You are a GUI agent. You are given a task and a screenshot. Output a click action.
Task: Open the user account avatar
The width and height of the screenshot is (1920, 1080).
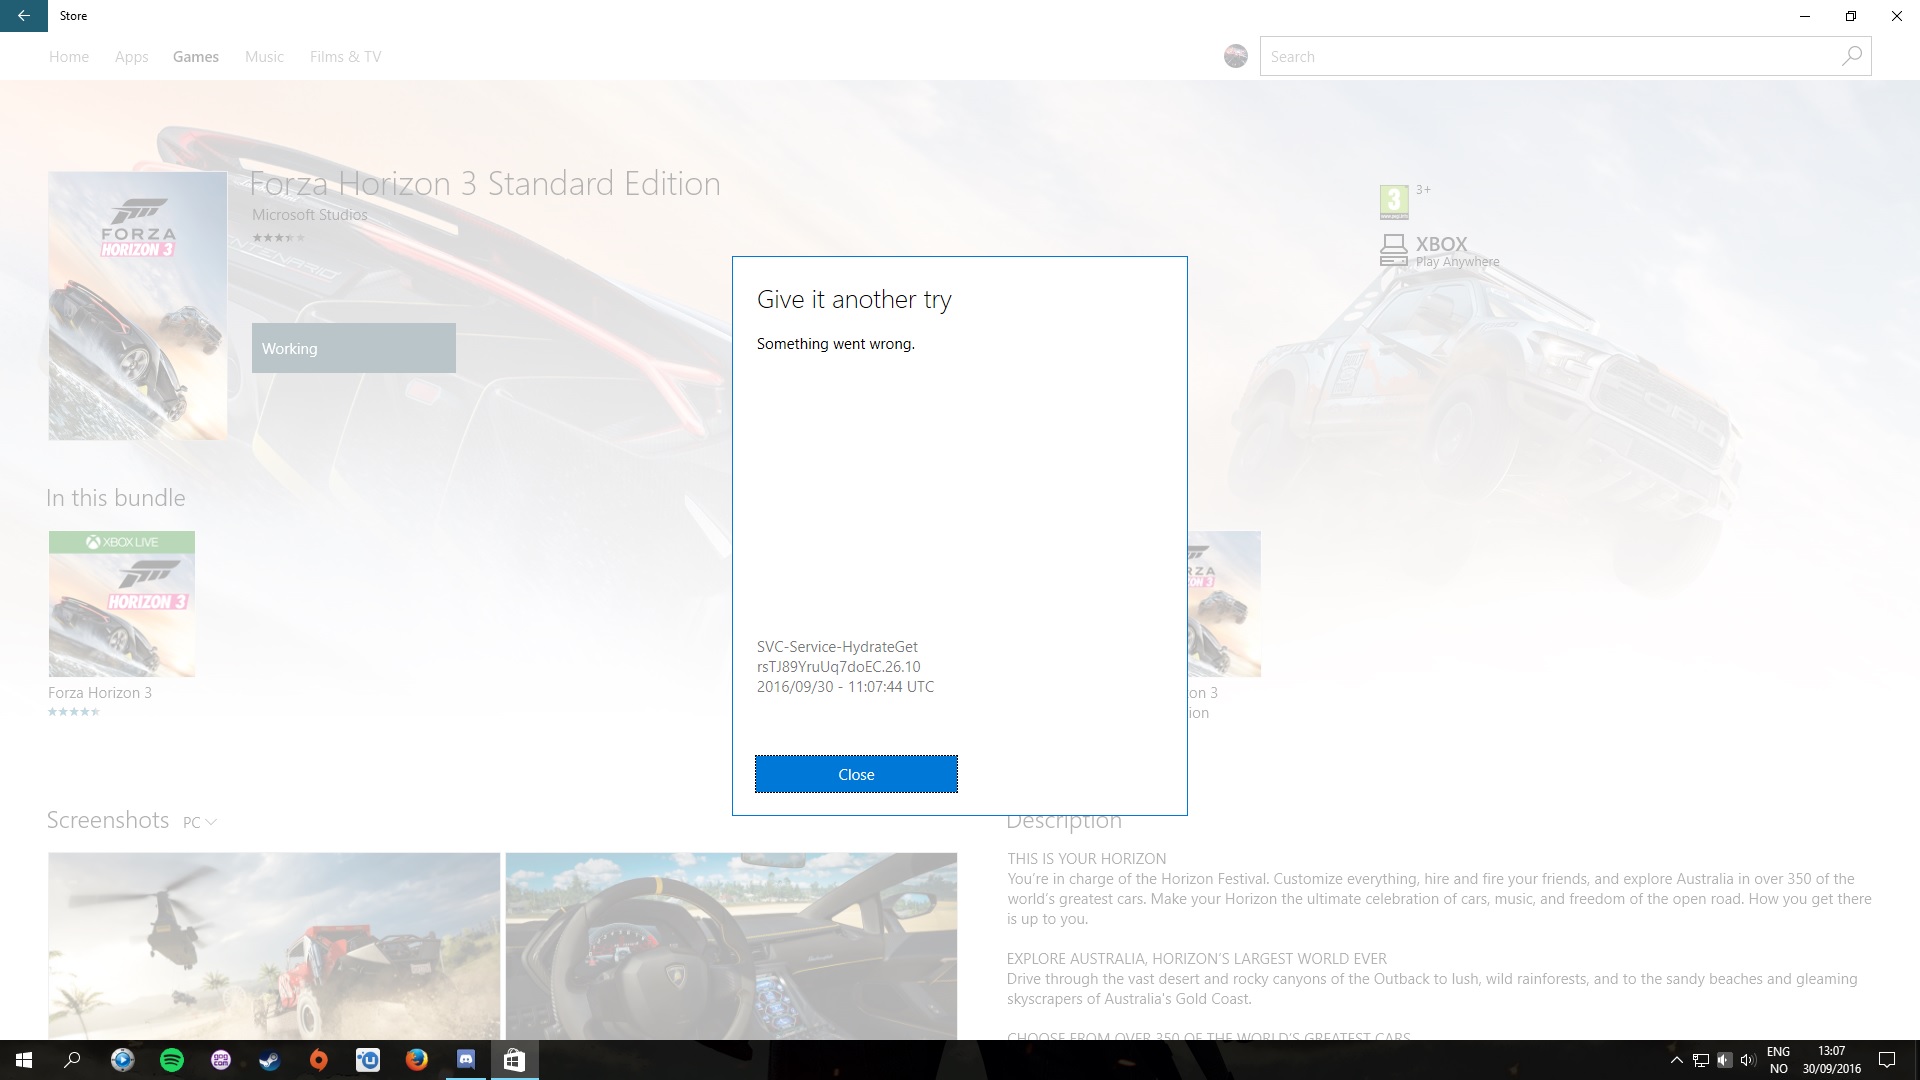[x=1236, y=56]
